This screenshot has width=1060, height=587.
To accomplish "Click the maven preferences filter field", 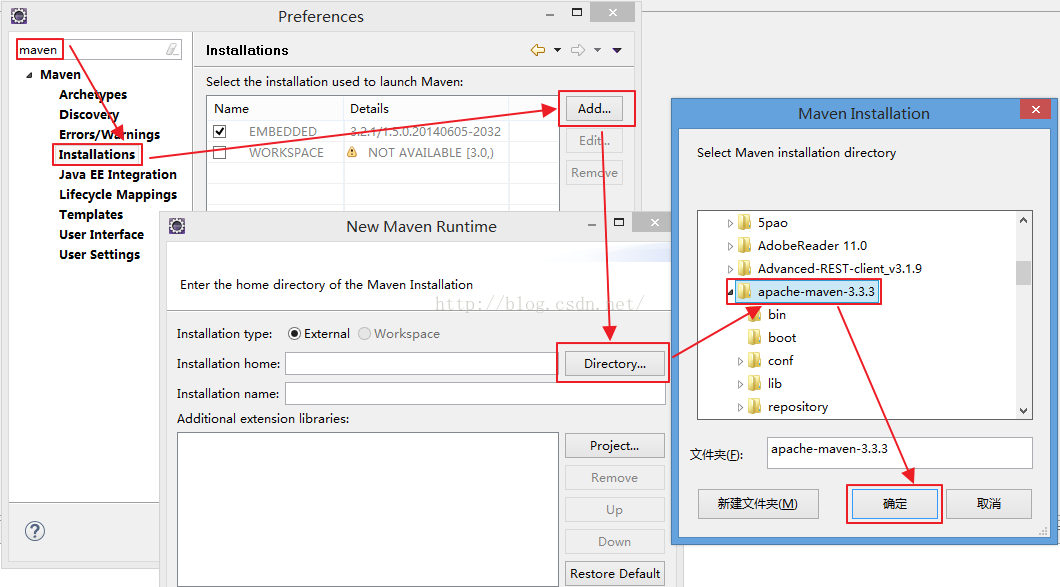I will 99,49.
